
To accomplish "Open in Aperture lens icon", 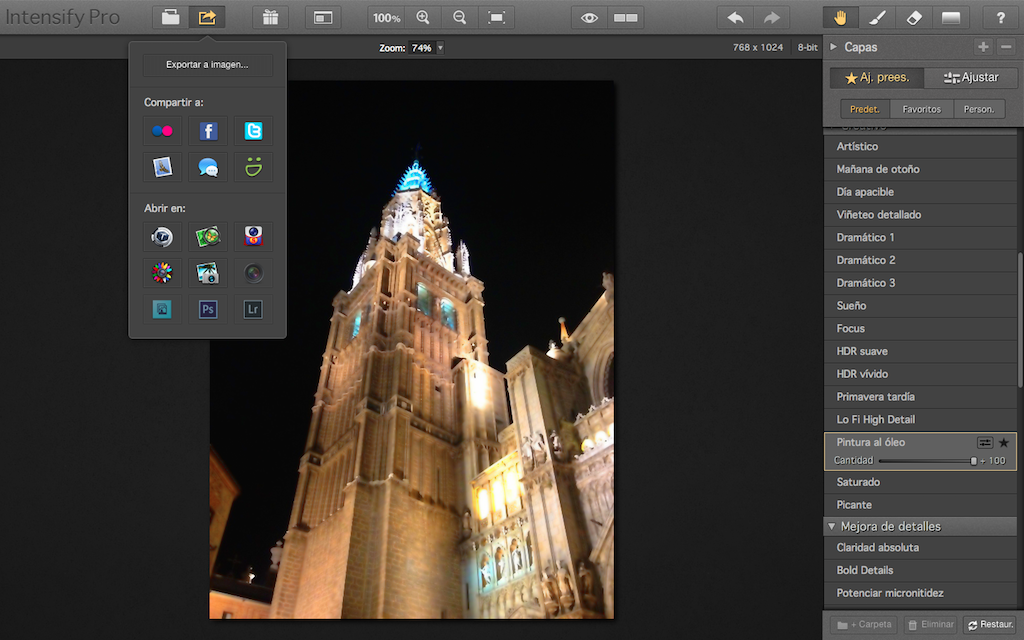I will point(253,272).
